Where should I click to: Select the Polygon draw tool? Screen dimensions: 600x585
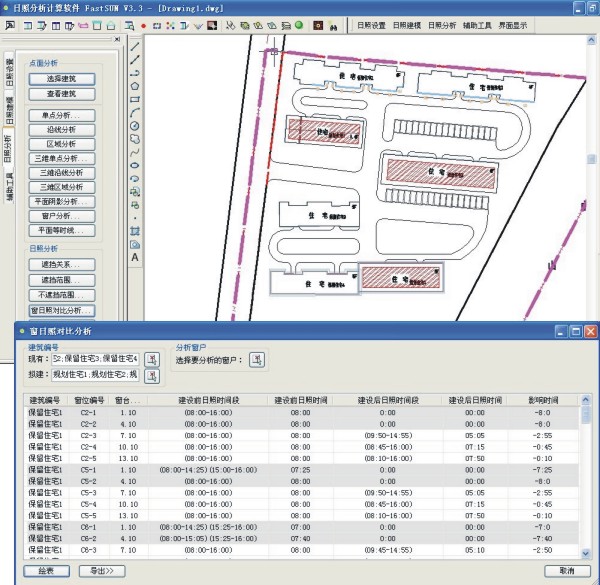(134, 86)
